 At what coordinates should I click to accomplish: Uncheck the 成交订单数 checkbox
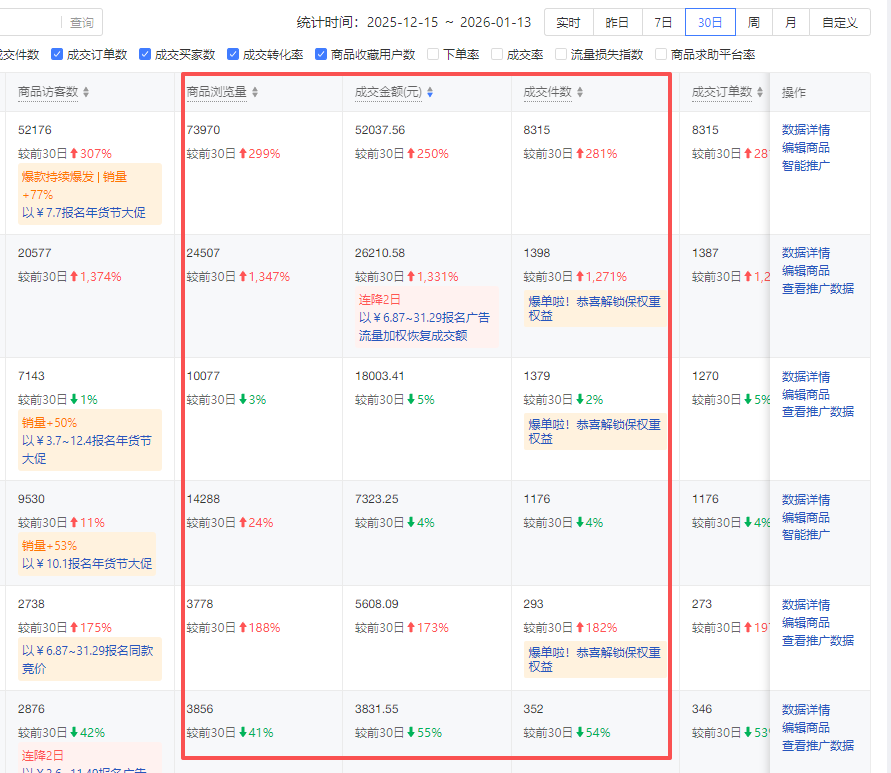tap(57, 54)
